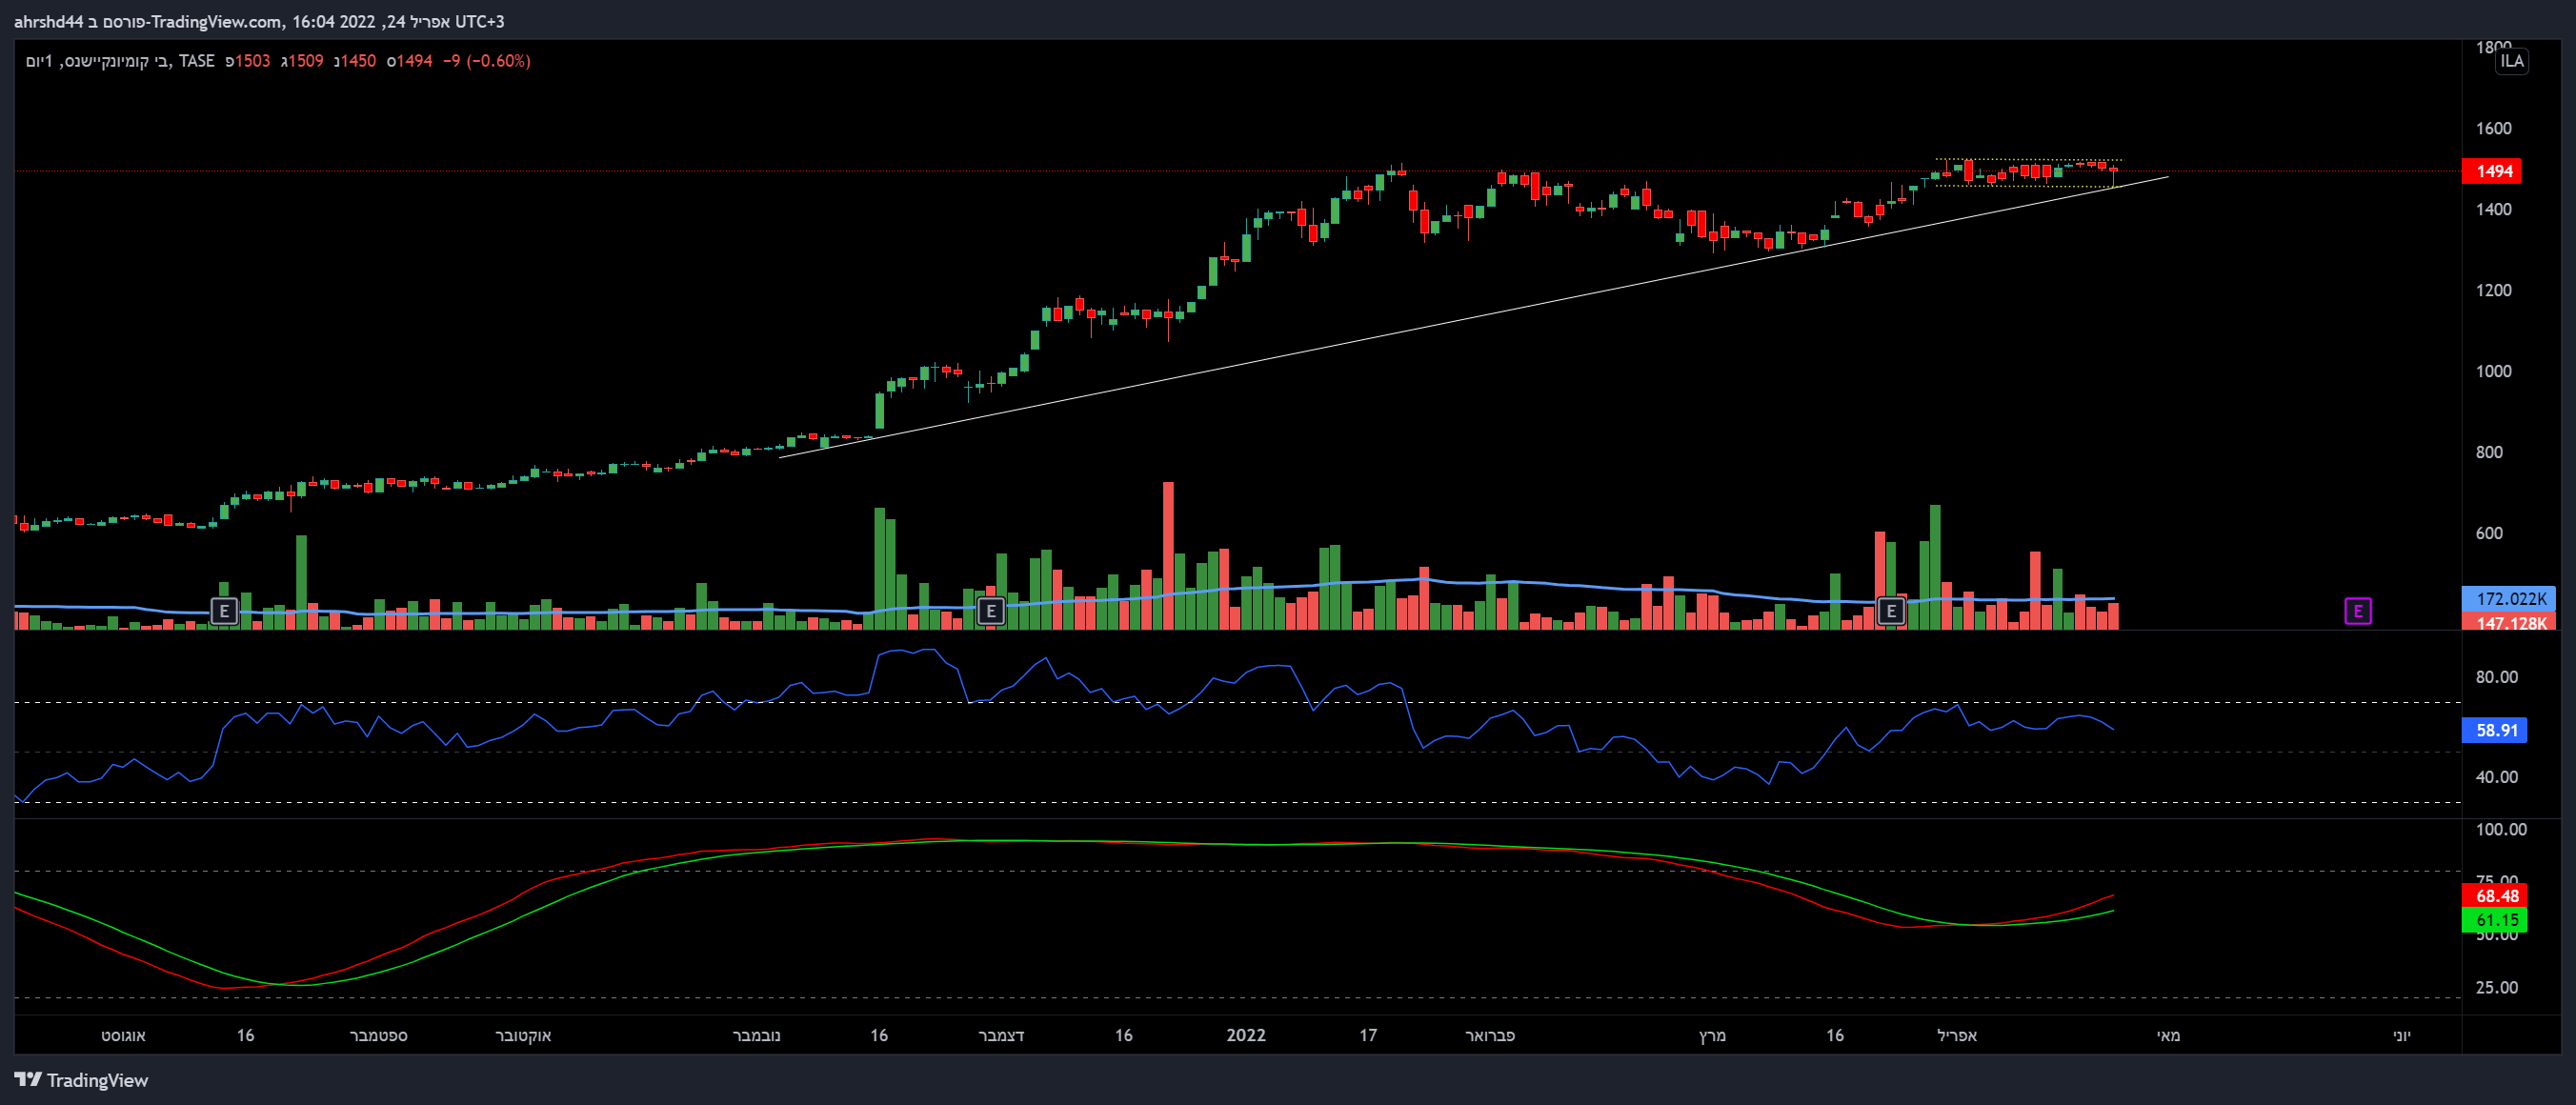
Task: Click the green 61.15 indicator value label
Action: pos(2494,920)
